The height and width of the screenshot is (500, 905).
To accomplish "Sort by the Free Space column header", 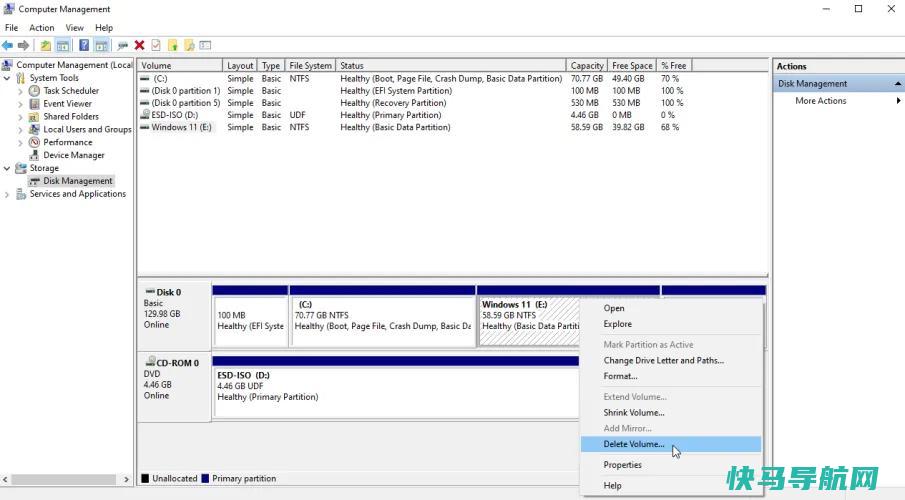I will [x=632, y=65].
